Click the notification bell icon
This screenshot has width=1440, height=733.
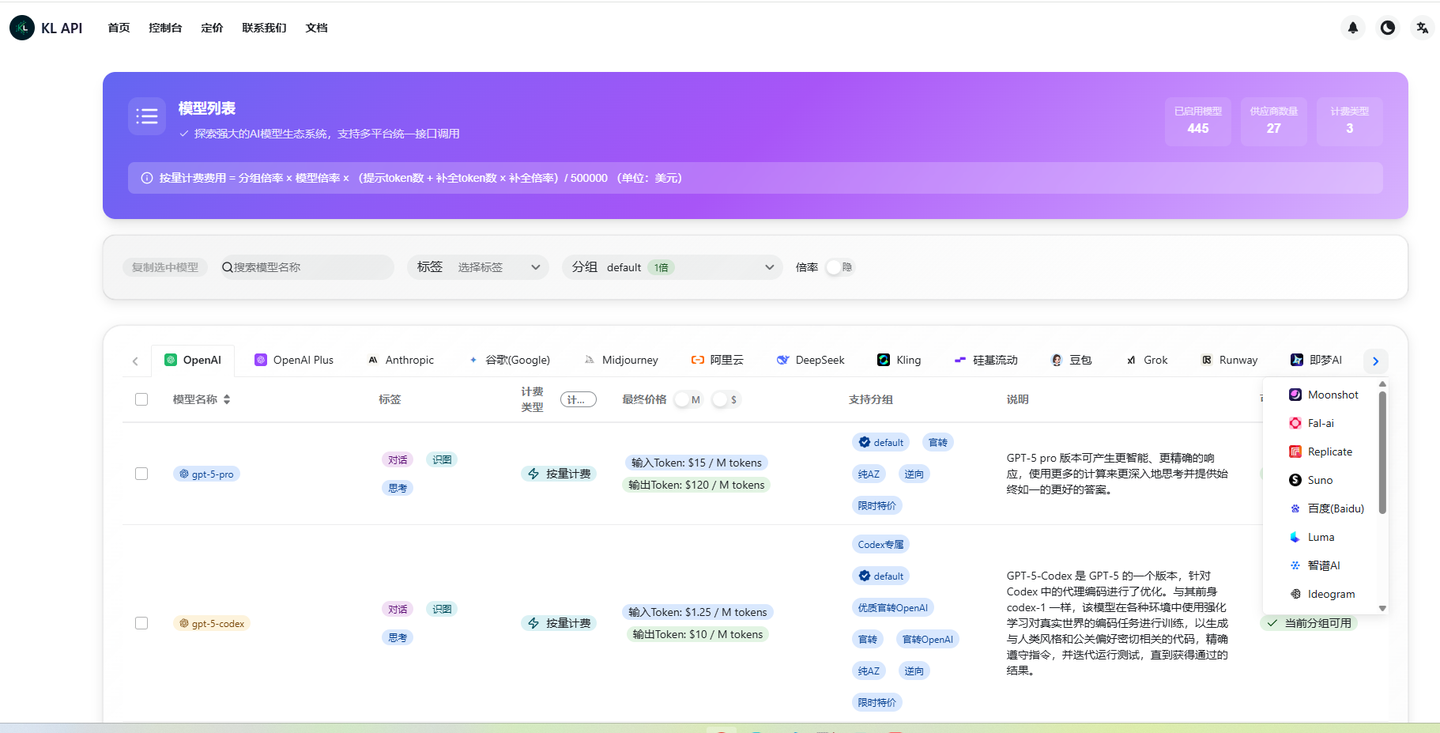[1352, 27]
